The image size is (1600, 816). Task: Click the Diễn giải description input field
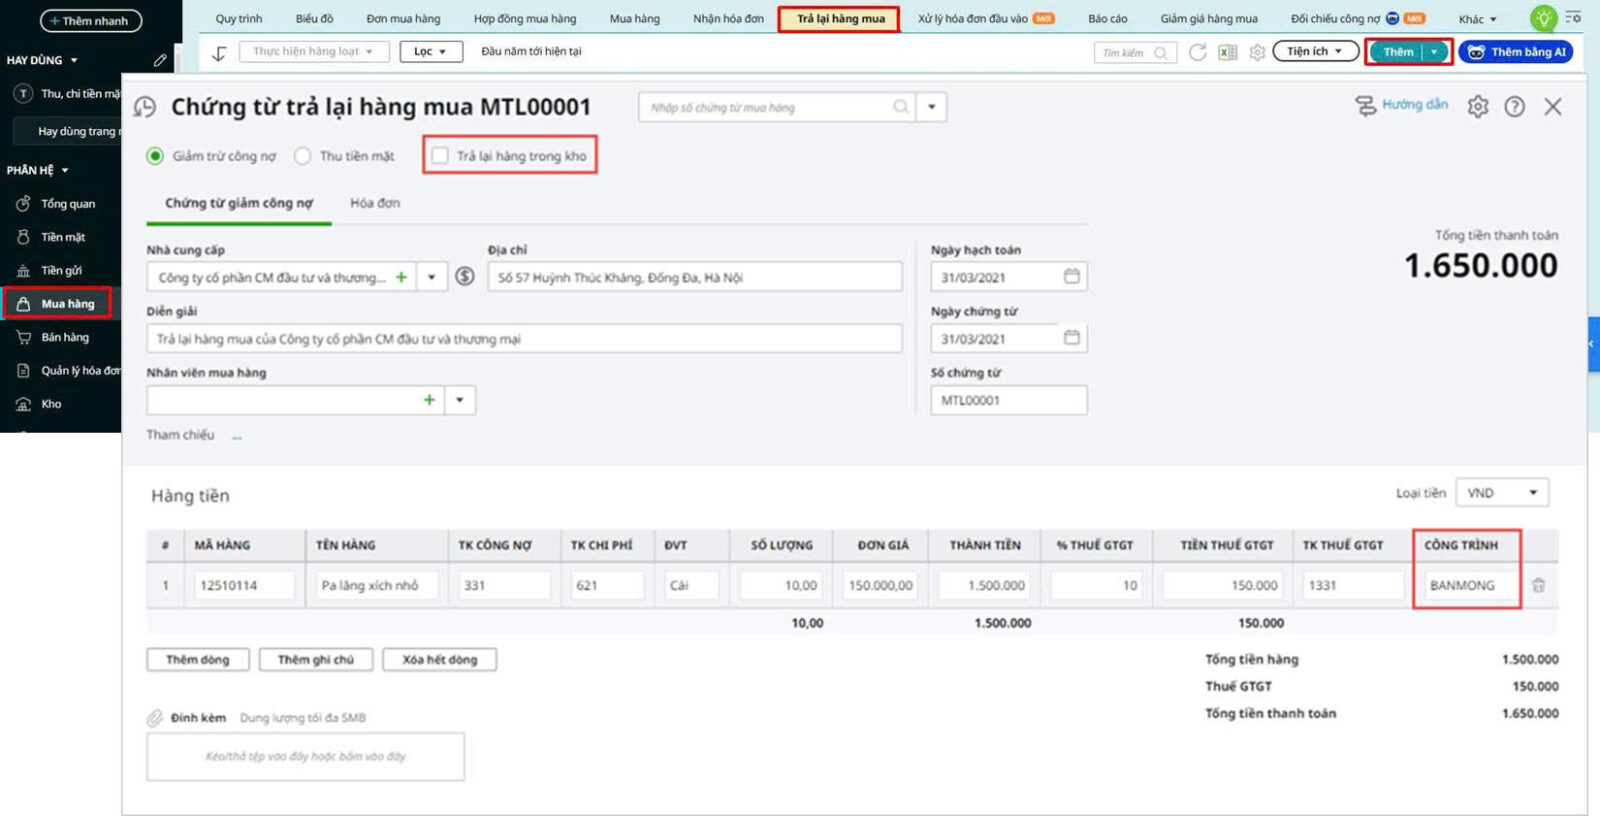coord(524,339)
